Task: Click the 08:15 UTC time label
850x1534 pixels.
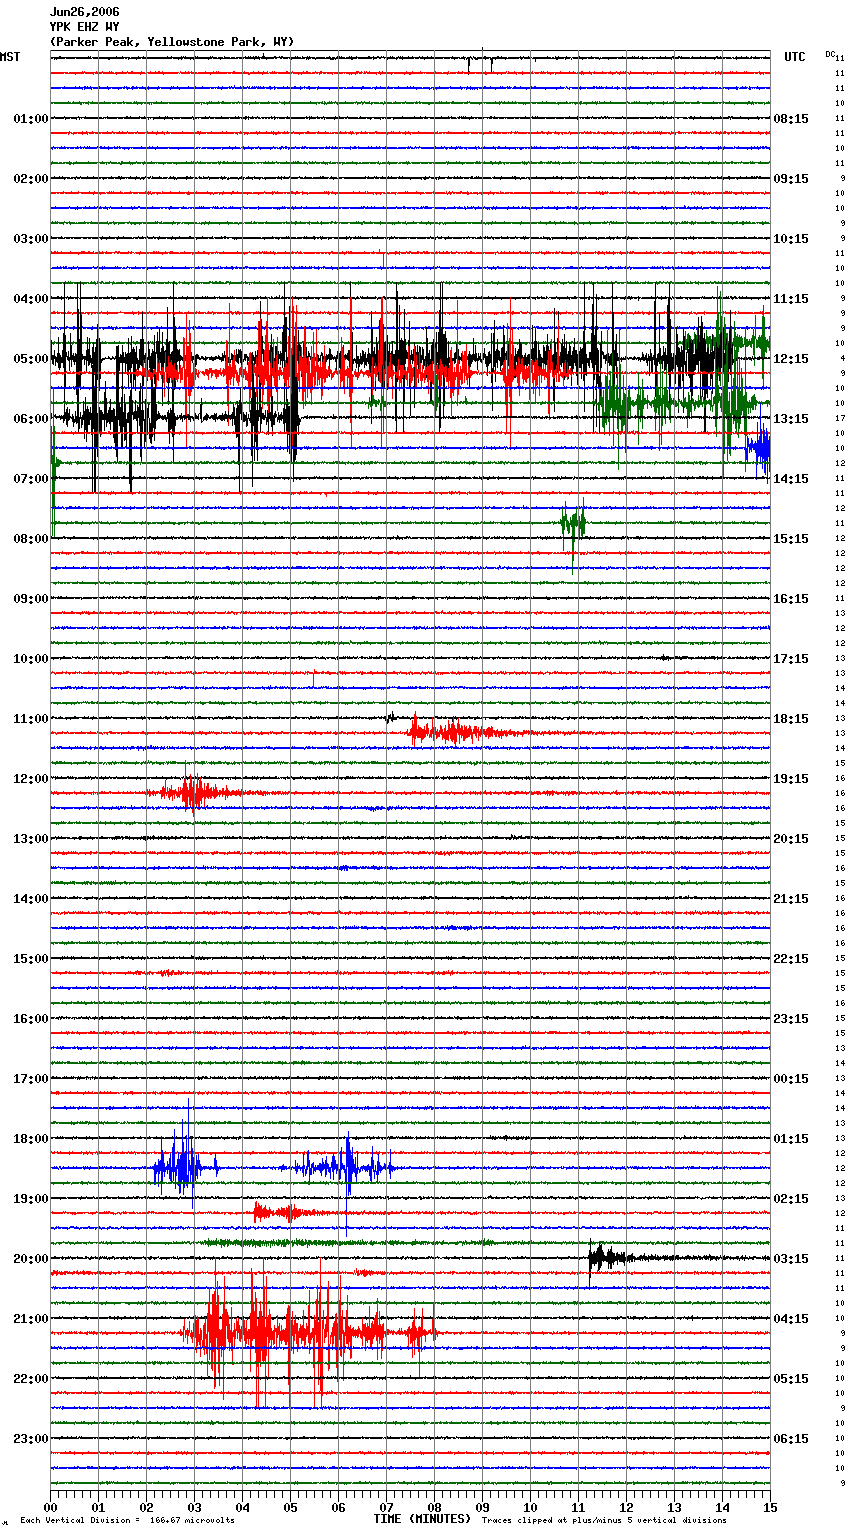Action: [791, 118]
